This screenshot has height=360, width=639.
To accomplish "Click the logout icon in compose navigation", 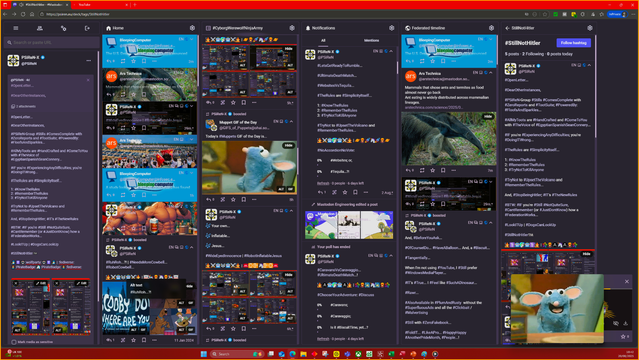I will click(87, 28).
